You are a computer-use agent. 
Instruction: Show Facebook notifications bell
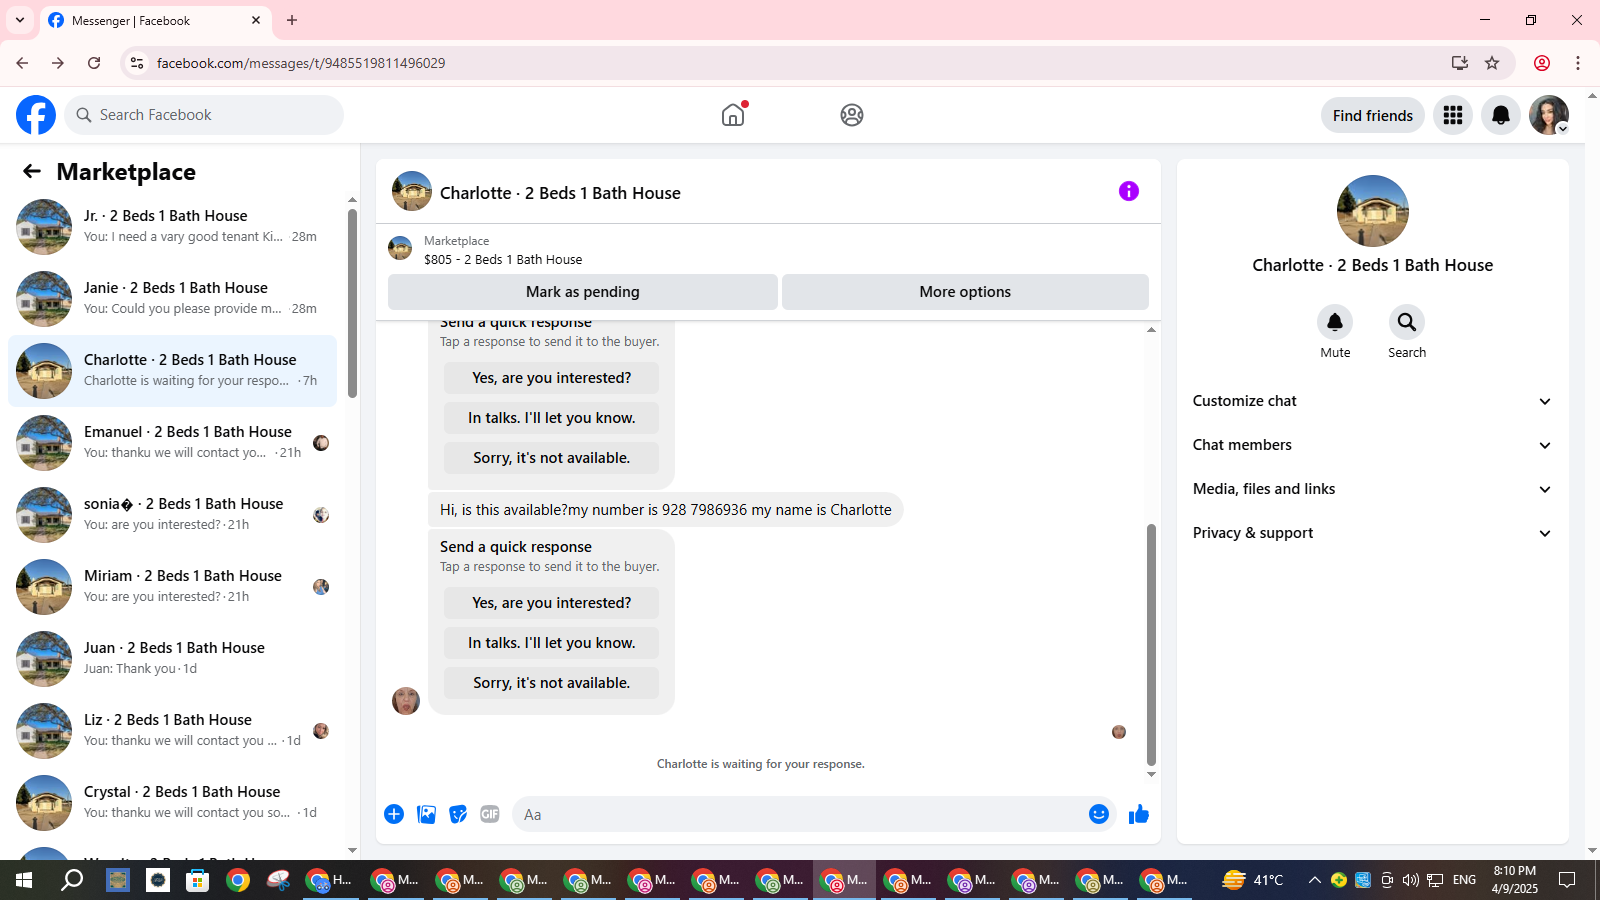[1501, 115]
